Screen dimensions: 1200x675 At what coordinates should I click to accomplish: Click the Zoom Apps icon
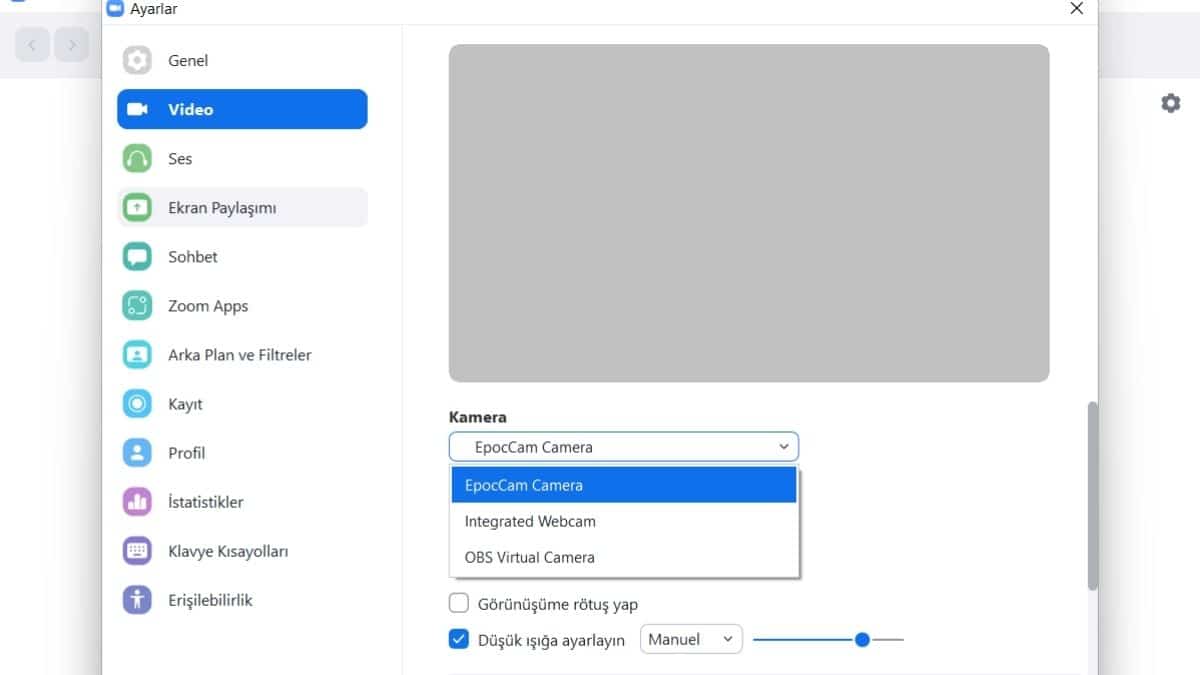tap(137, 305)
